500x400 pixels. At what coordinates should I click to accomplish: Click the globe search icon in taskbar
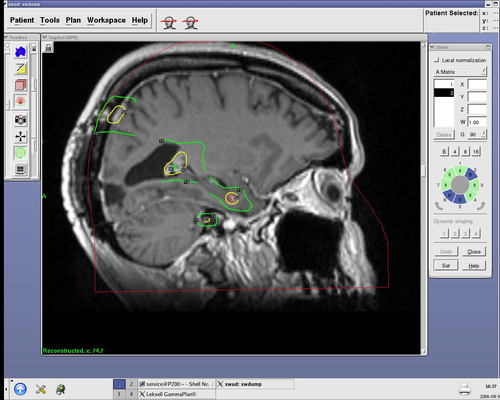click(x=61, y=389)
